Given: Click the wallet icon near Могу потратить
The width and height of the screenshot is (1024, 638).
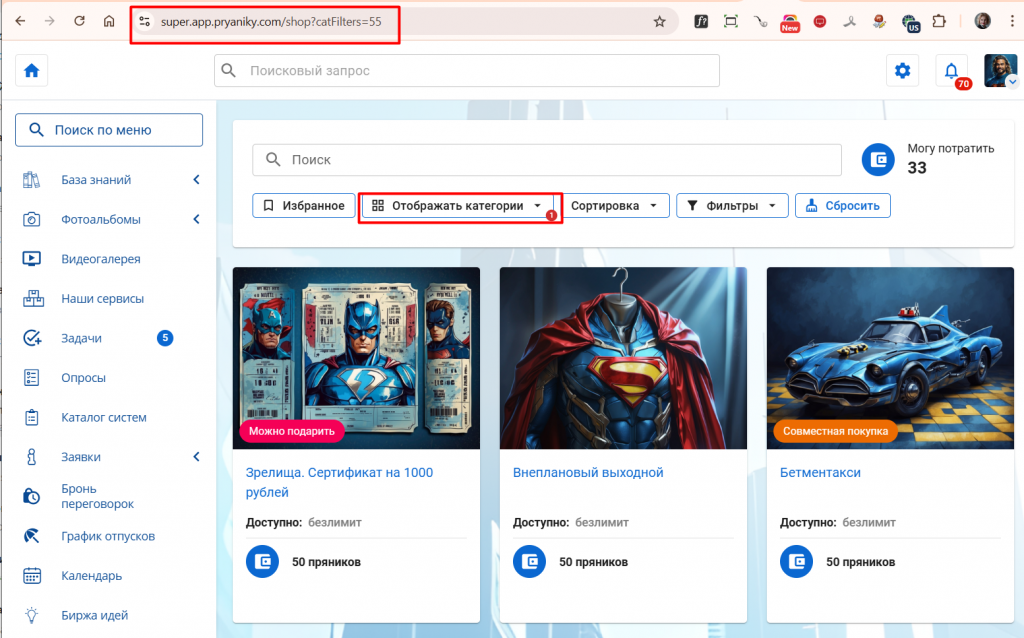Looking at the screenshot, I should [878, 160].
